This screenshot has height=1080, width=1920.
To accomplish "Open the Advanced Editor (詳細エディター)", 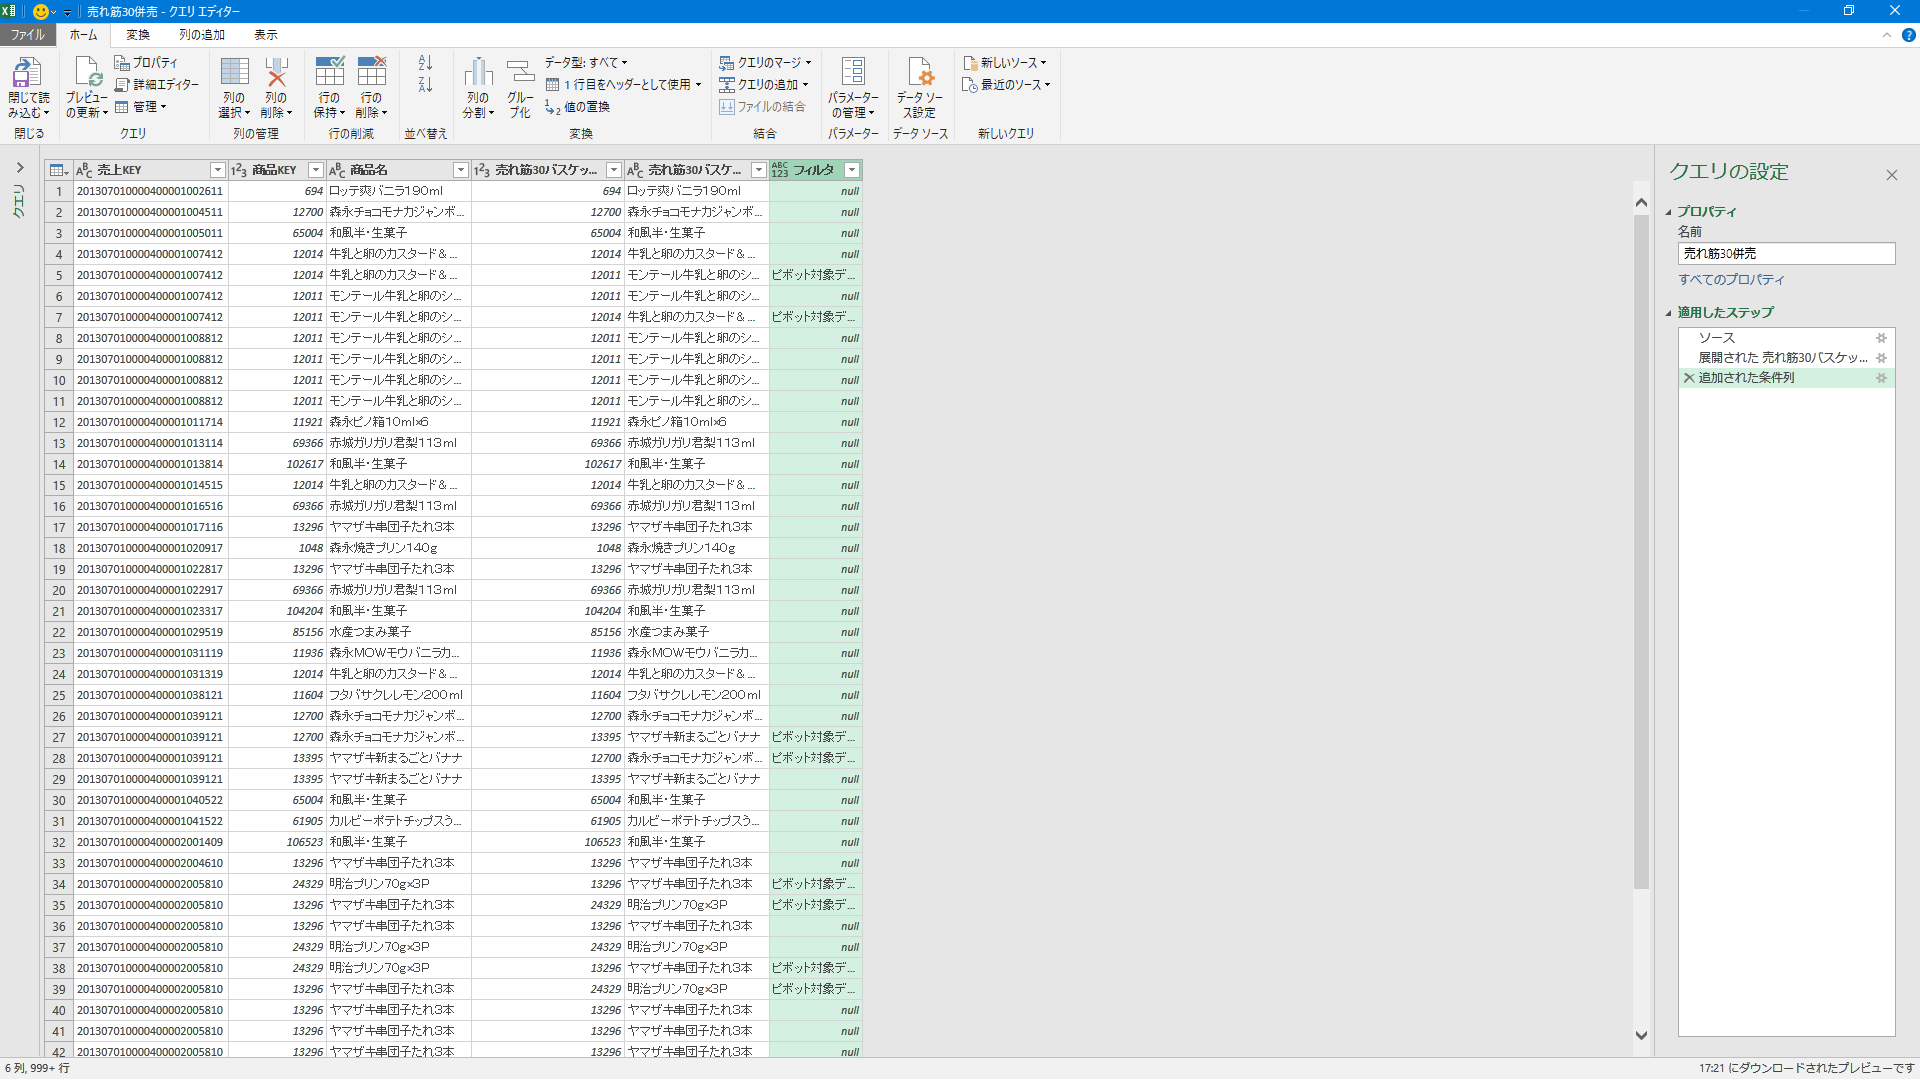I will (x=122, y=85).
